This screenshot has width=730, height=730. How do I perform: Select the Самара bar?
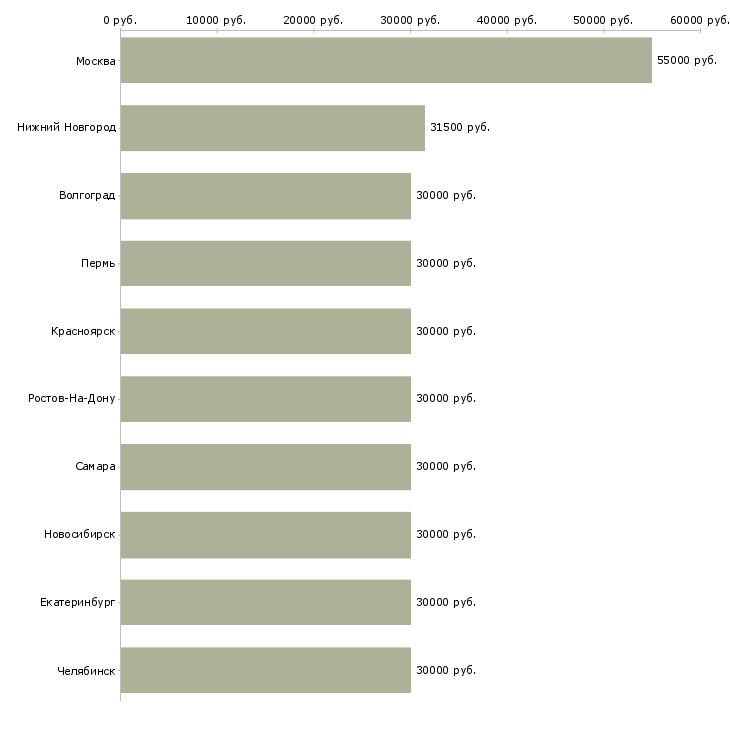tap(265, 466)
